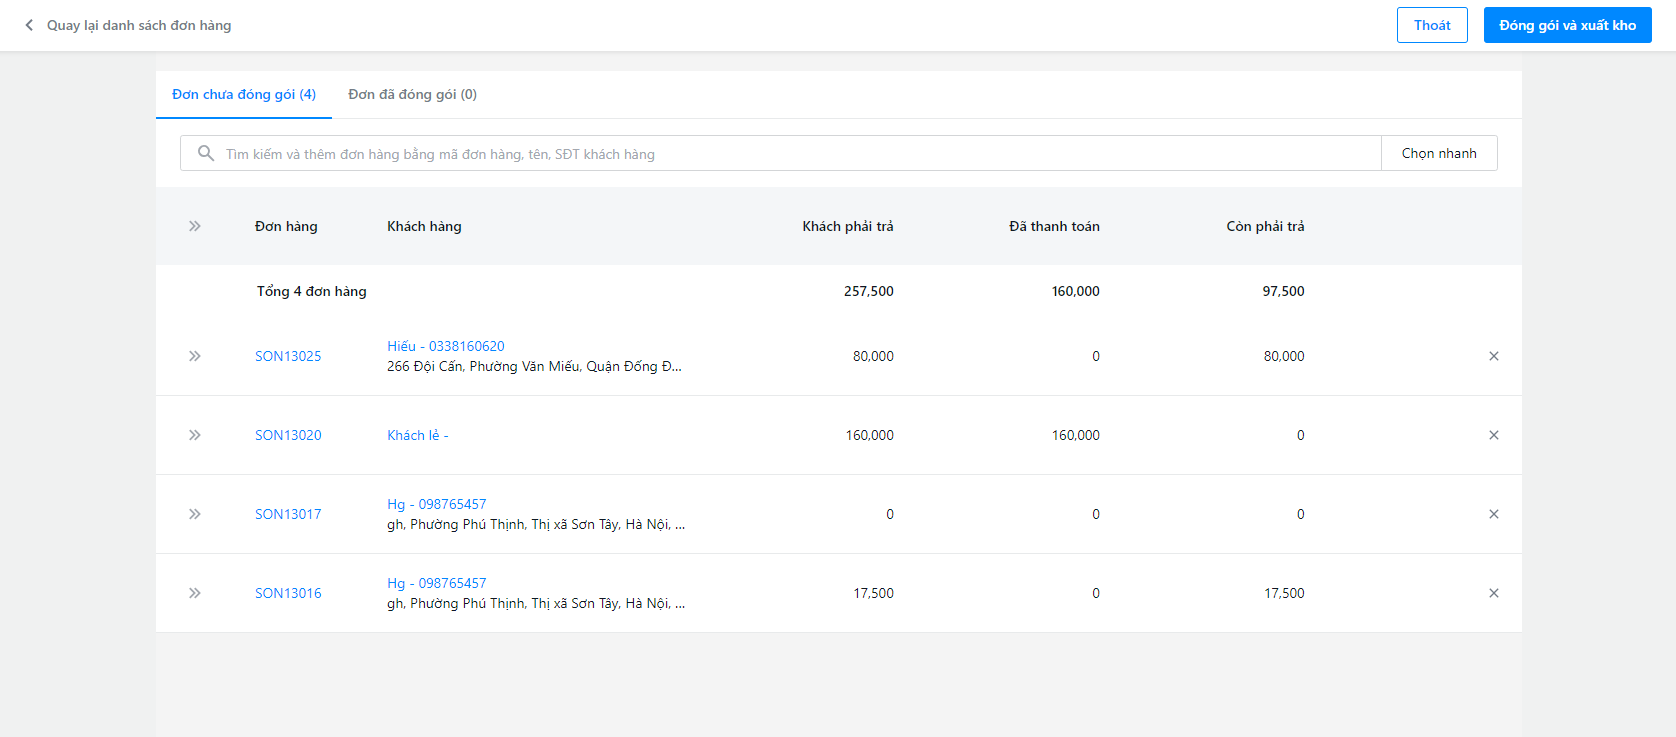
Task: Open order link SON13017
Action: 288,514
